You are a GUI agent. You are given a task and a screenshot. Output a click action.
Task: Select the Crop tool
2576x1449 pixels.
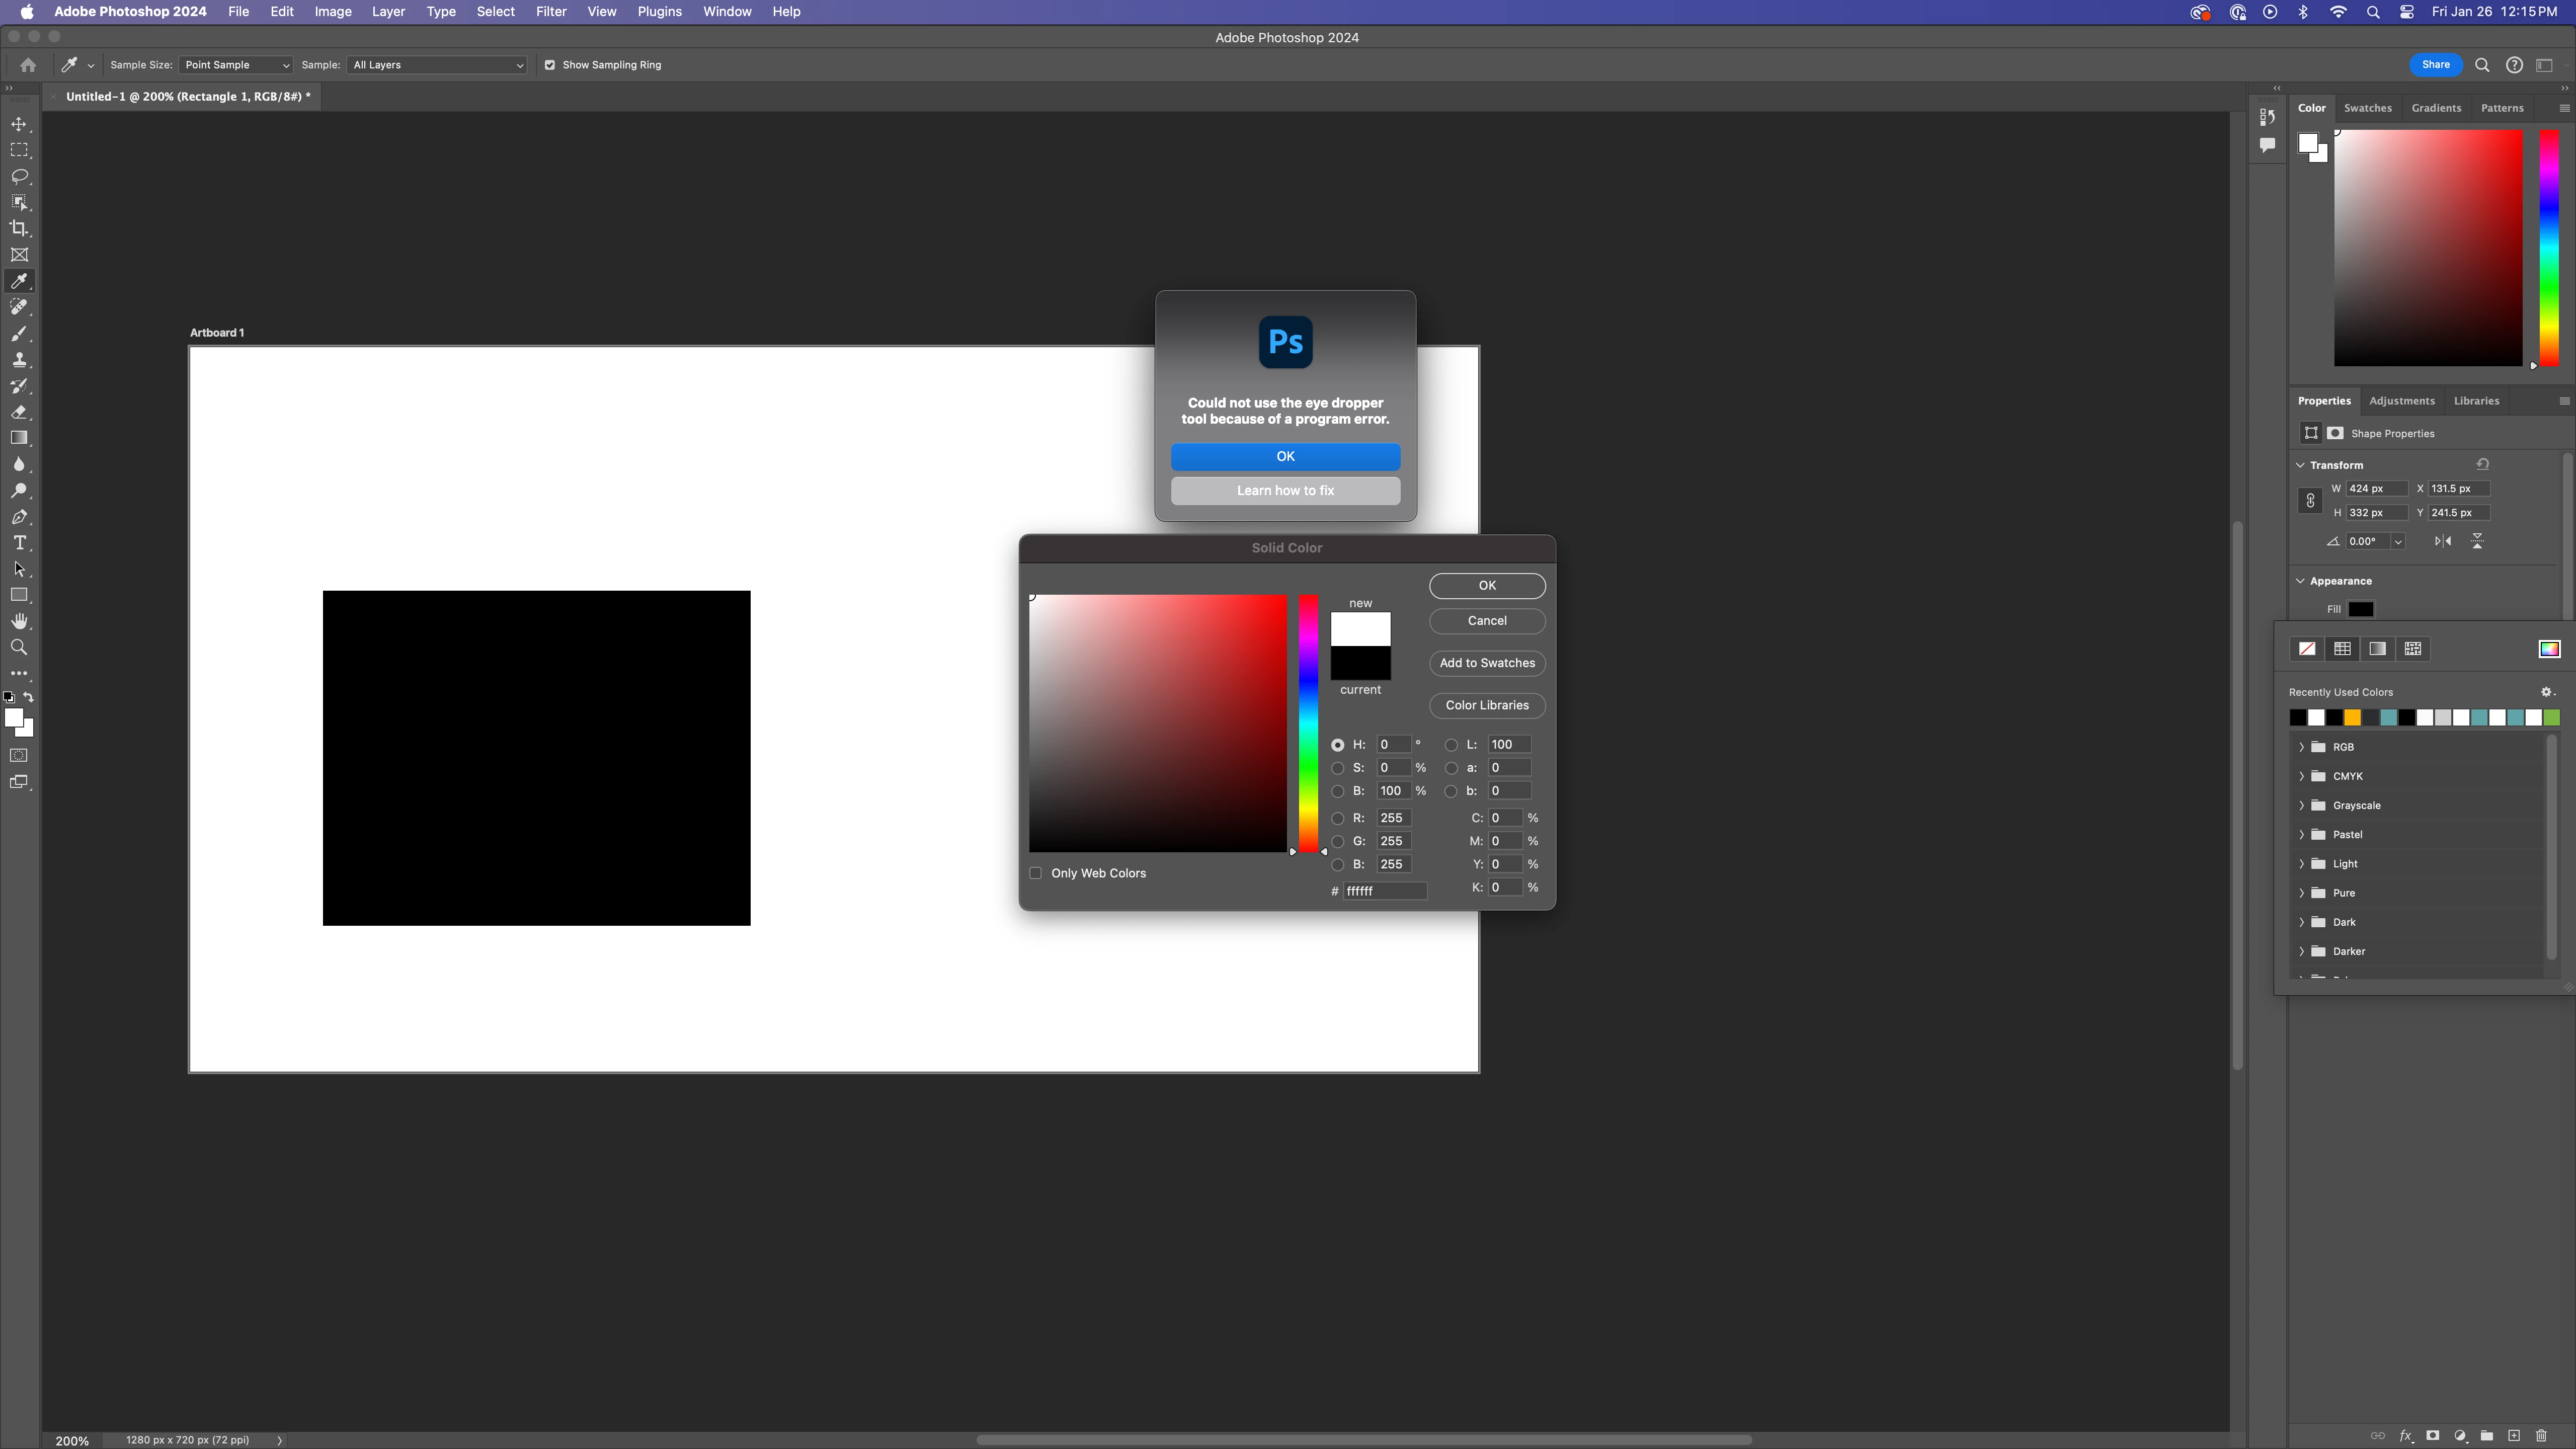[19, 228]
